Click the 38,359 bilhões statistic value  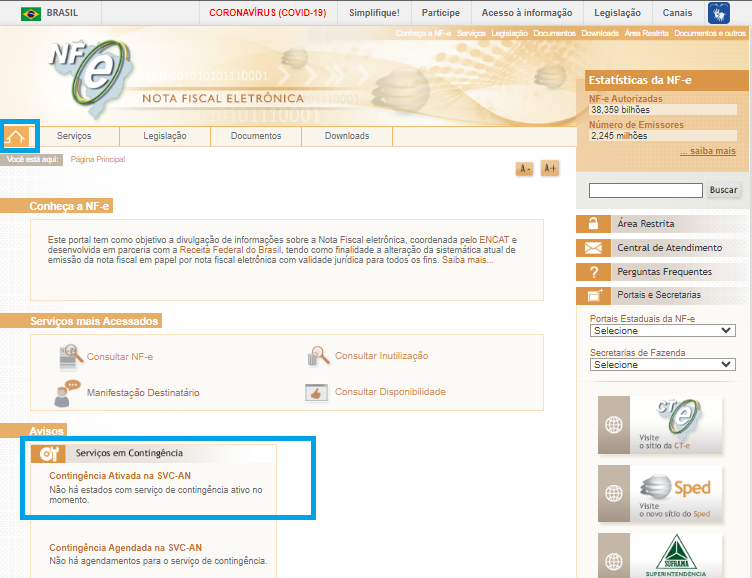tap(621, 110)
